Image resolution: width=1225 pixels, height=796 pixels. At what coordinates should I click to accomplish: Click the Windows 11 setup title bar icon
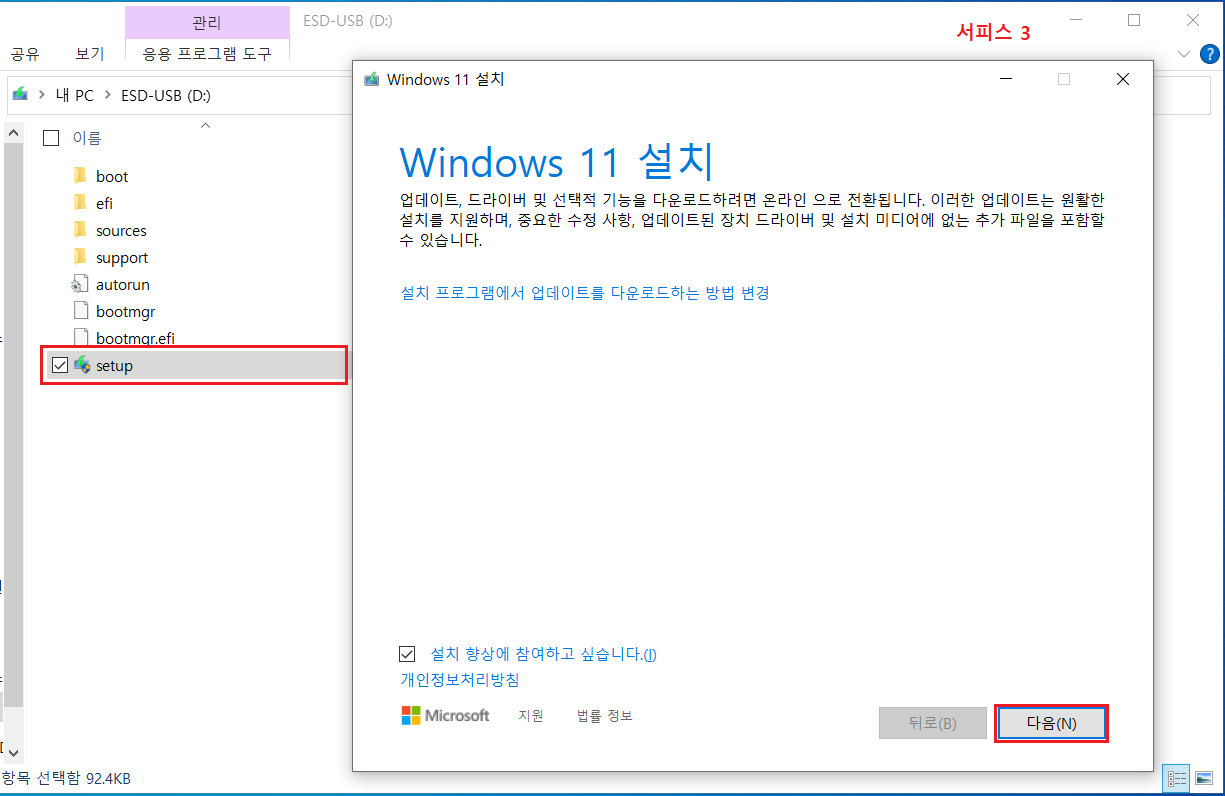coord(372,79)
